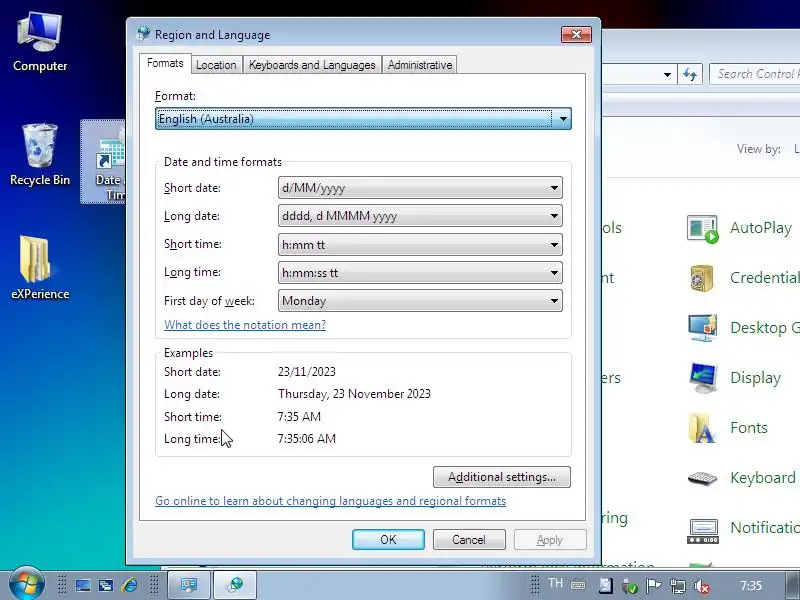The image size is (800, 600).
Task: Expand the Long time format dropdown
Action: 420,272
